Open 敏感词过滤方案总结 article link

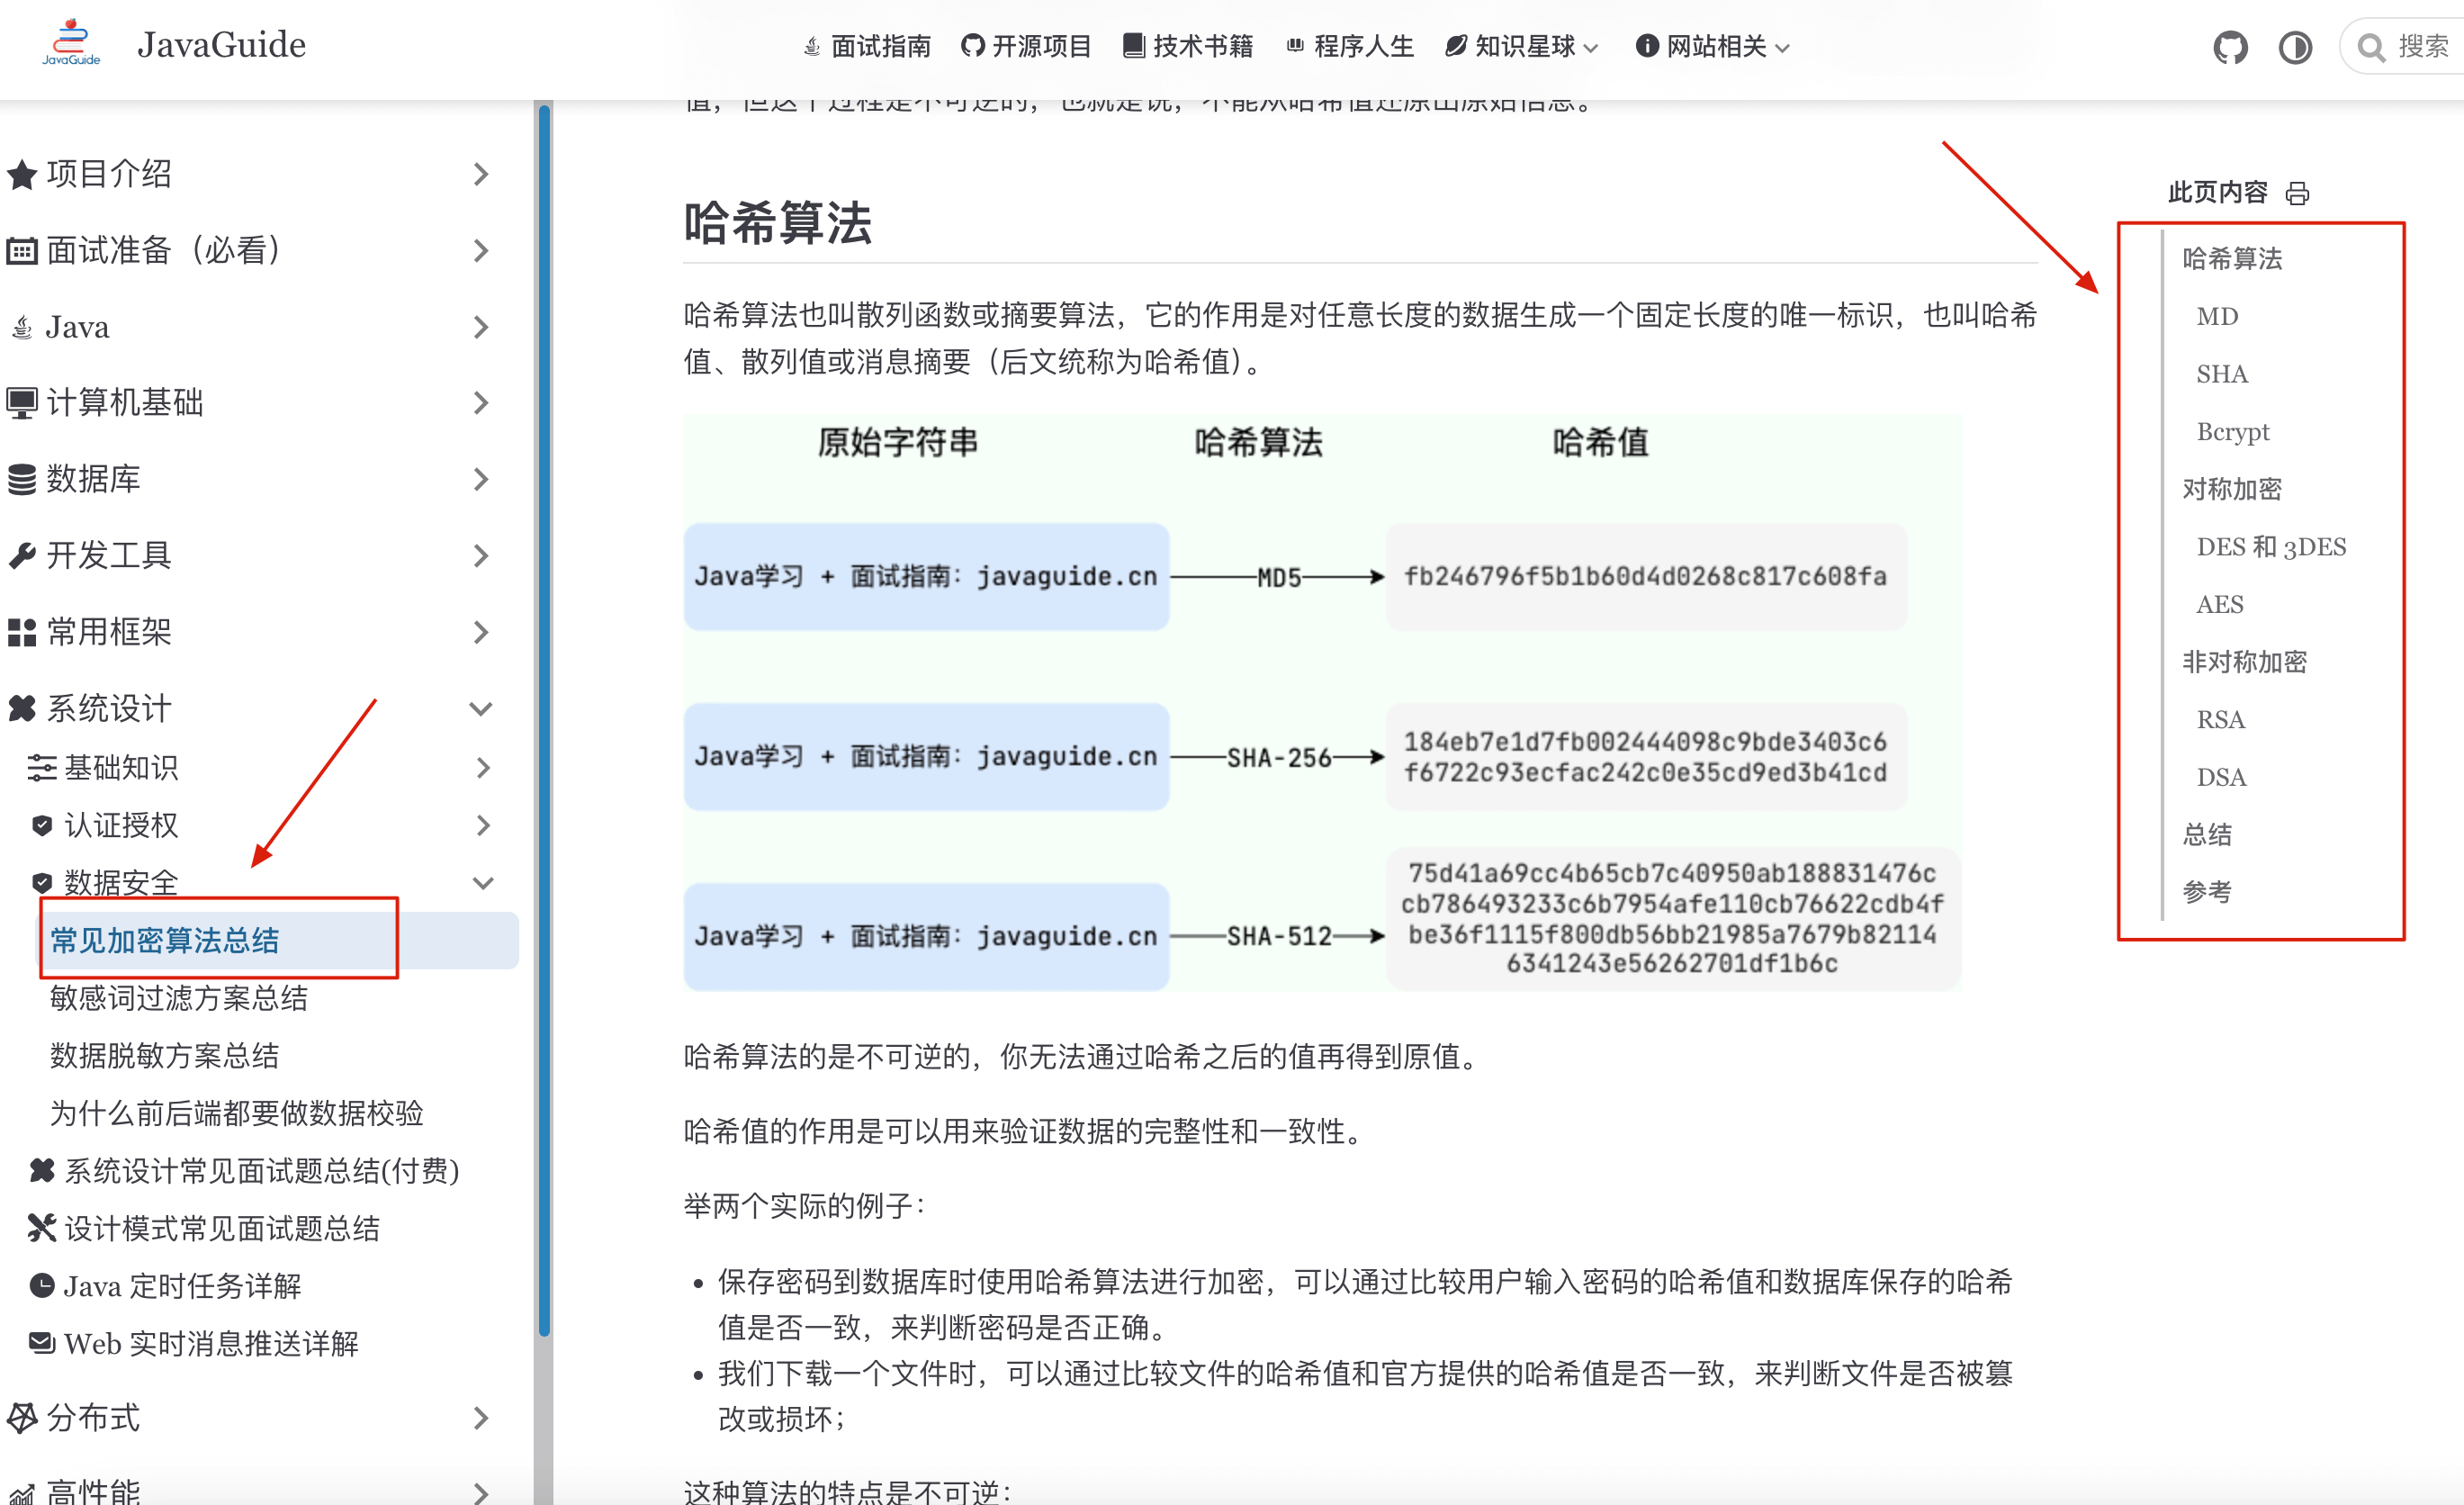[179, 997]
